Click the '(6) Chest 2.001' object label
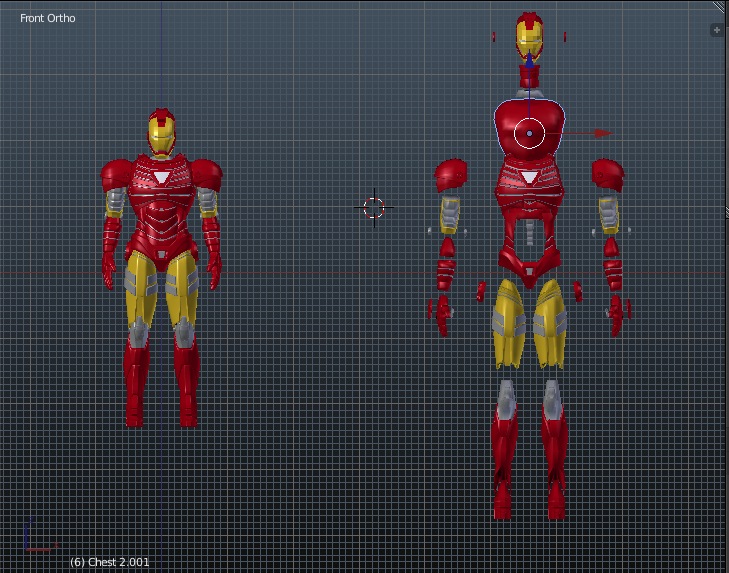The height and width of the screenshot is (573, 729). coord(109,562)
